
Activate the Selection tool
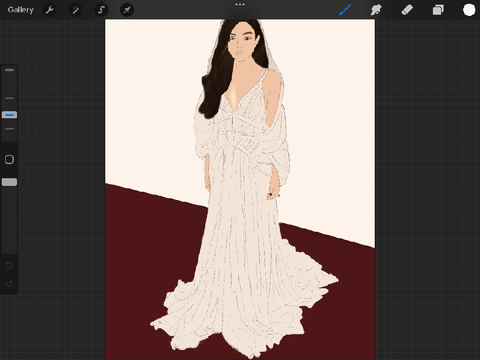coord(101,10)
